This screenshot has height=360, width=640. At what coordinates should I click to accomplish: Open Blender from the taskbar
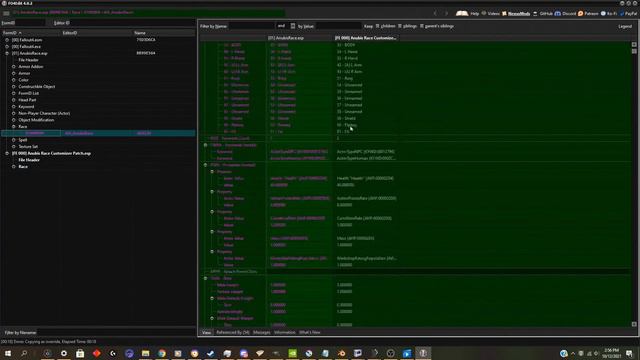click(x=342, y=353)
